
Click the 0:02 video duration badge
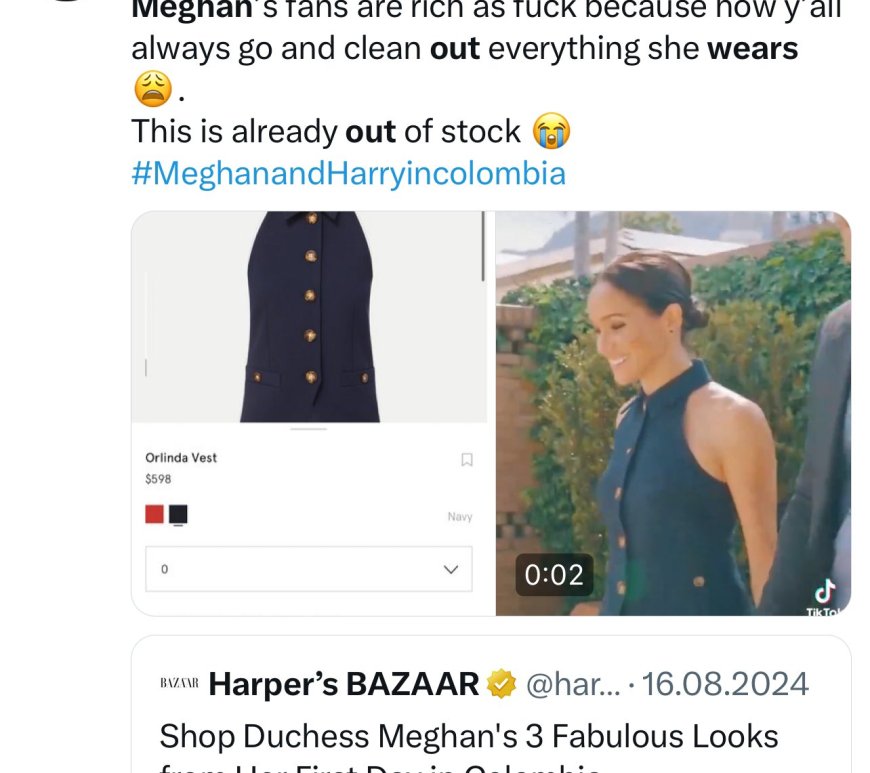554,575
